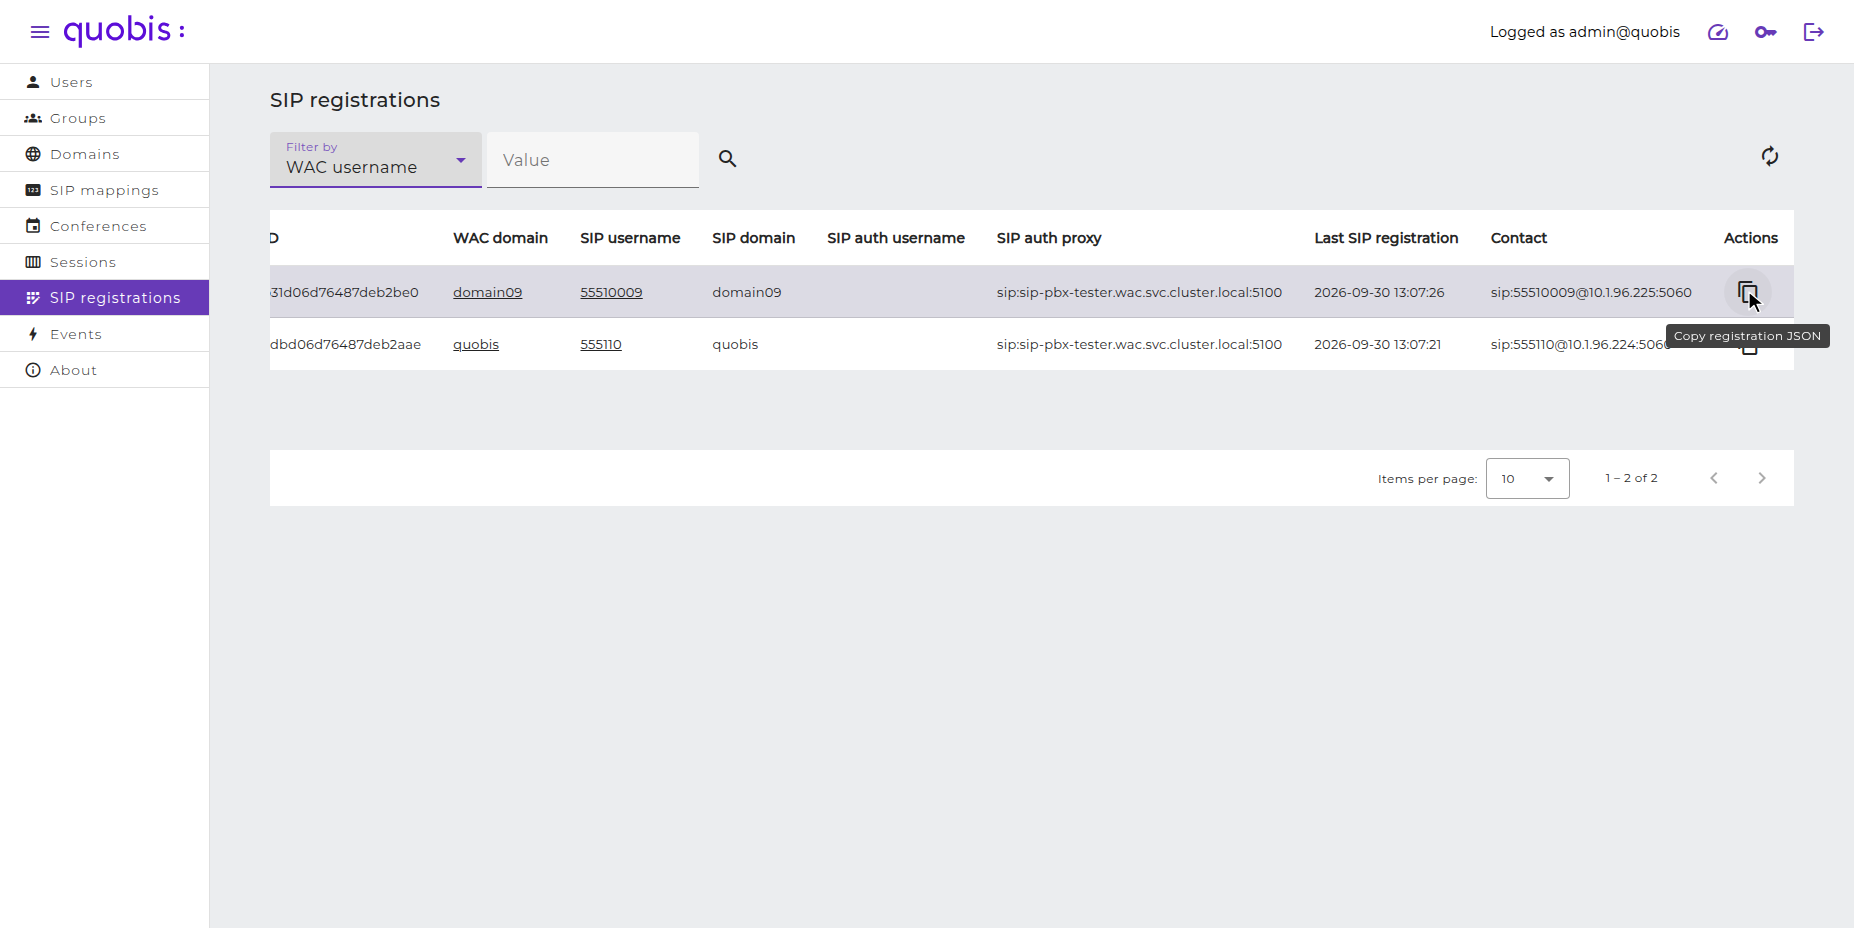Click 'Logged as admin@quobis' text
The image size is (1854, 928).
click(1585, 32)
